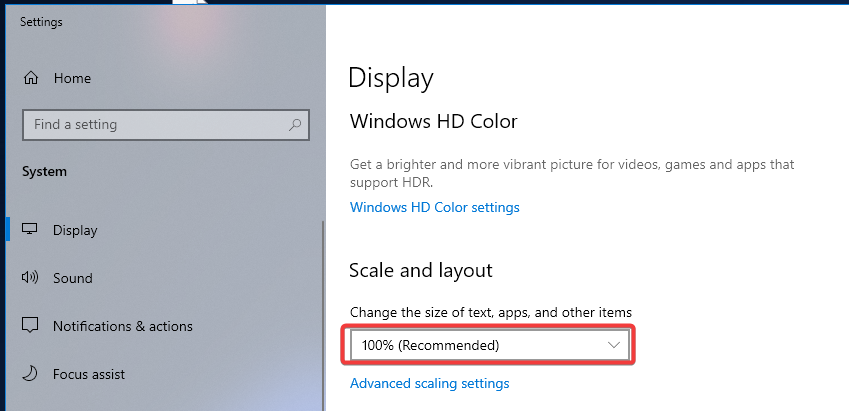Click the Settings window title text
The height and width of the screenshot is (411, 849).
pos(41,22)
